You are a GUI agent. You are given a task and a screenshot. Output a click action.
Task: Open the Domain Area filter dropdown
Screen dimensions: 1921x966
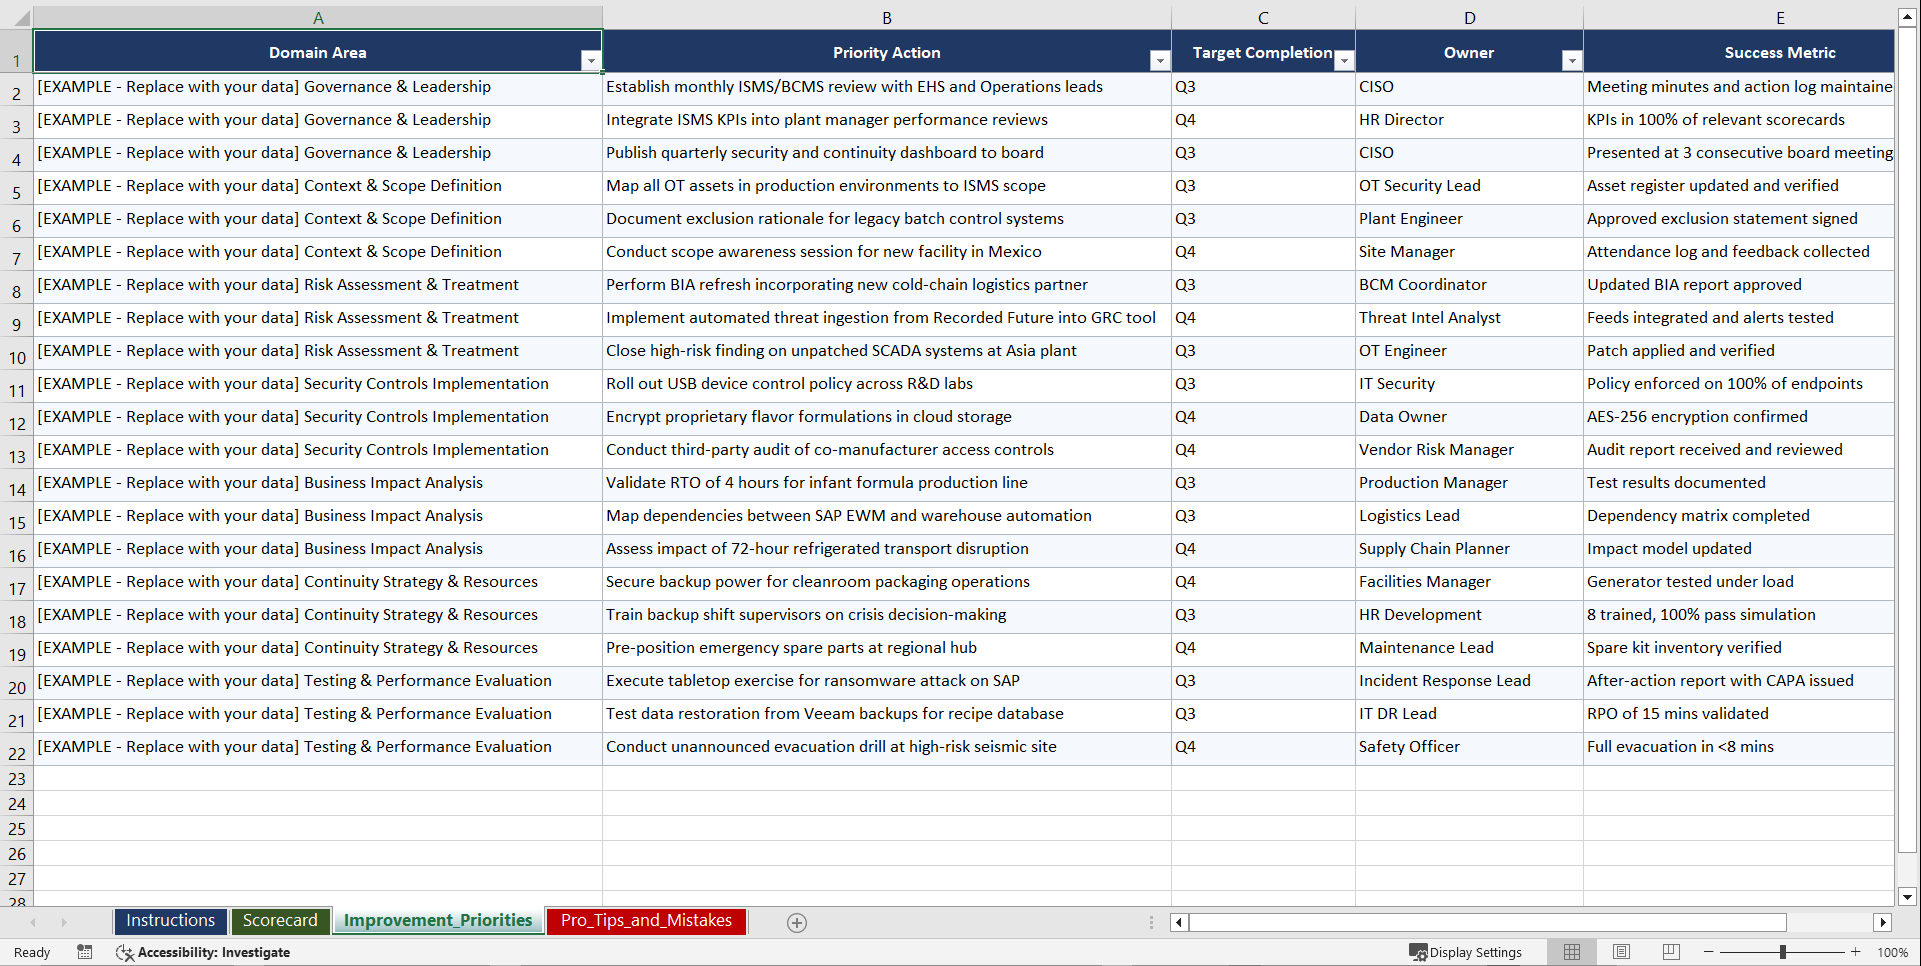pos(591,60)
